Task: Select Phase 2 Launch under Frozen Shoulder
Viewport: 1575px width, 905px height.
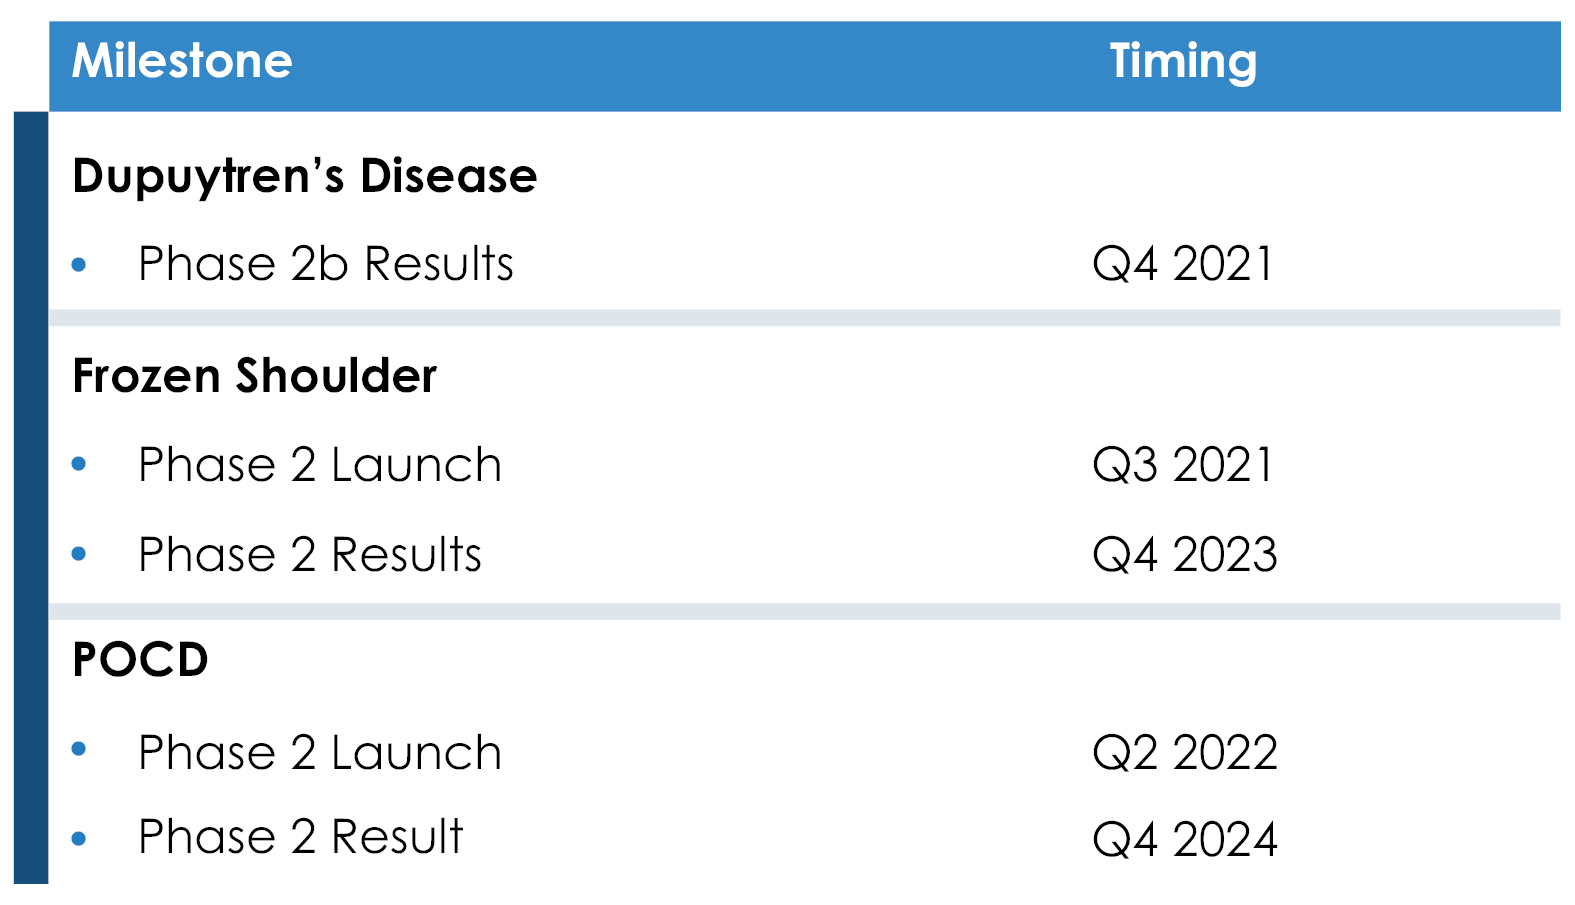Action: click(320, 465)
